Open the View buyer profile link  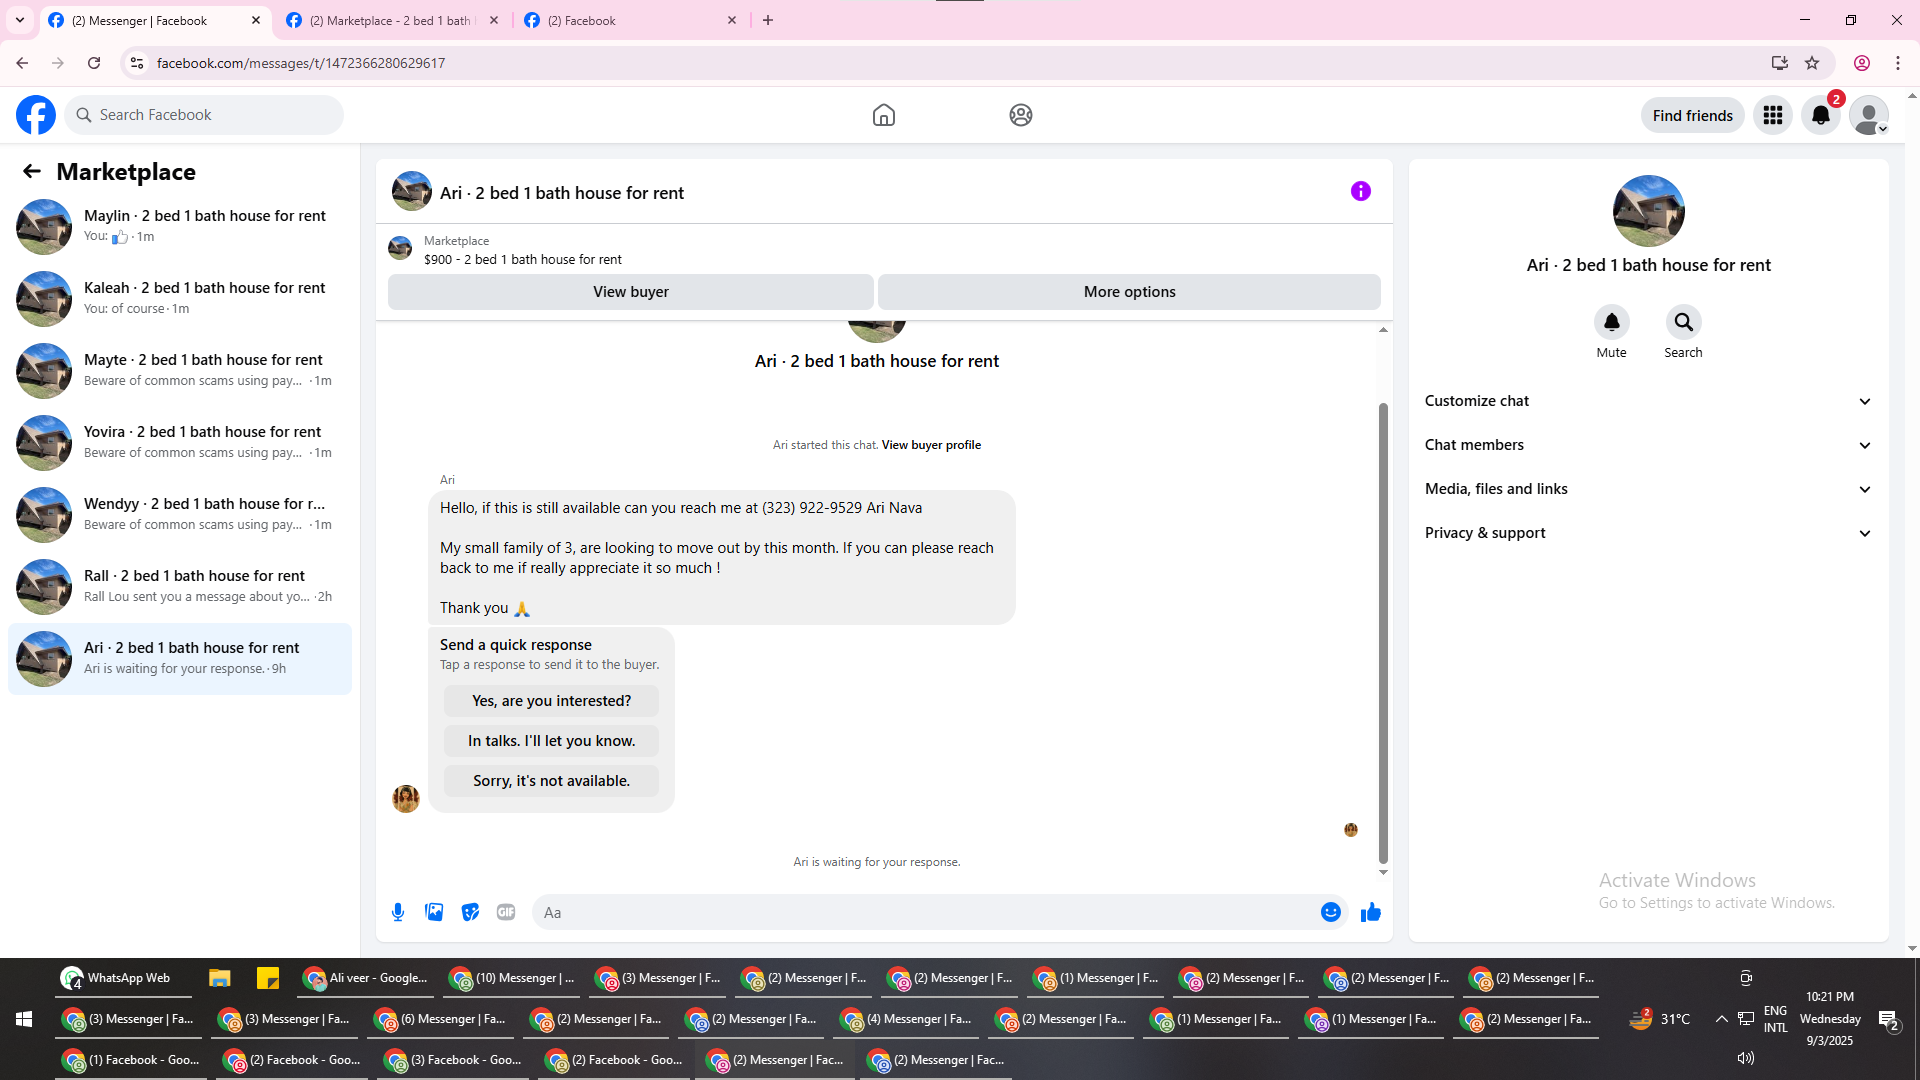pyautogui.click(x=931, y=445)
